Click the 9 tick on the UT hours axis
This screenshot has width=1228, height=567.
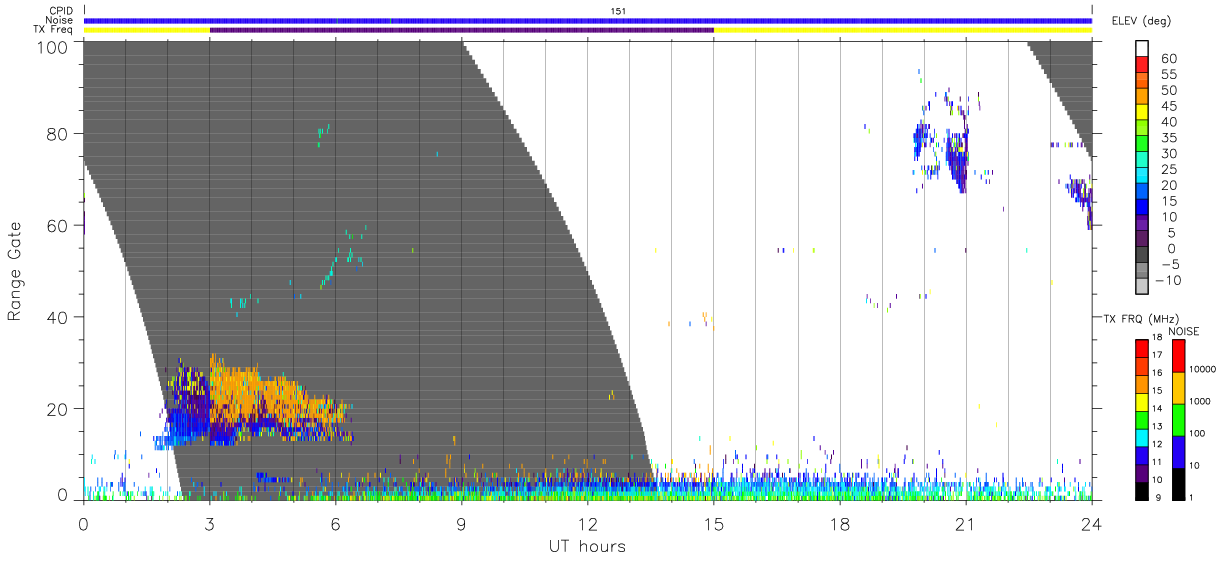coord(462,522)
